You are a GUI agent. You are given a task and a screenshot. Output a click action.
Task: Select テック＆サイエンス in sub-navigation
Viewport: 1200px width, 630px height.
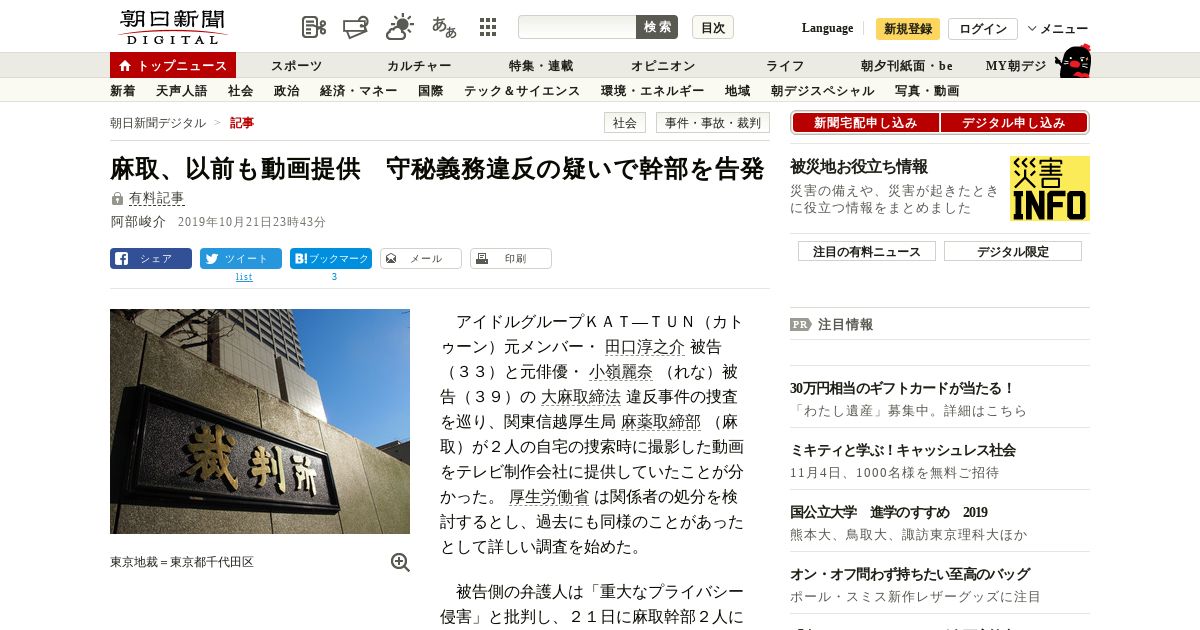click(x=522, y=91)
